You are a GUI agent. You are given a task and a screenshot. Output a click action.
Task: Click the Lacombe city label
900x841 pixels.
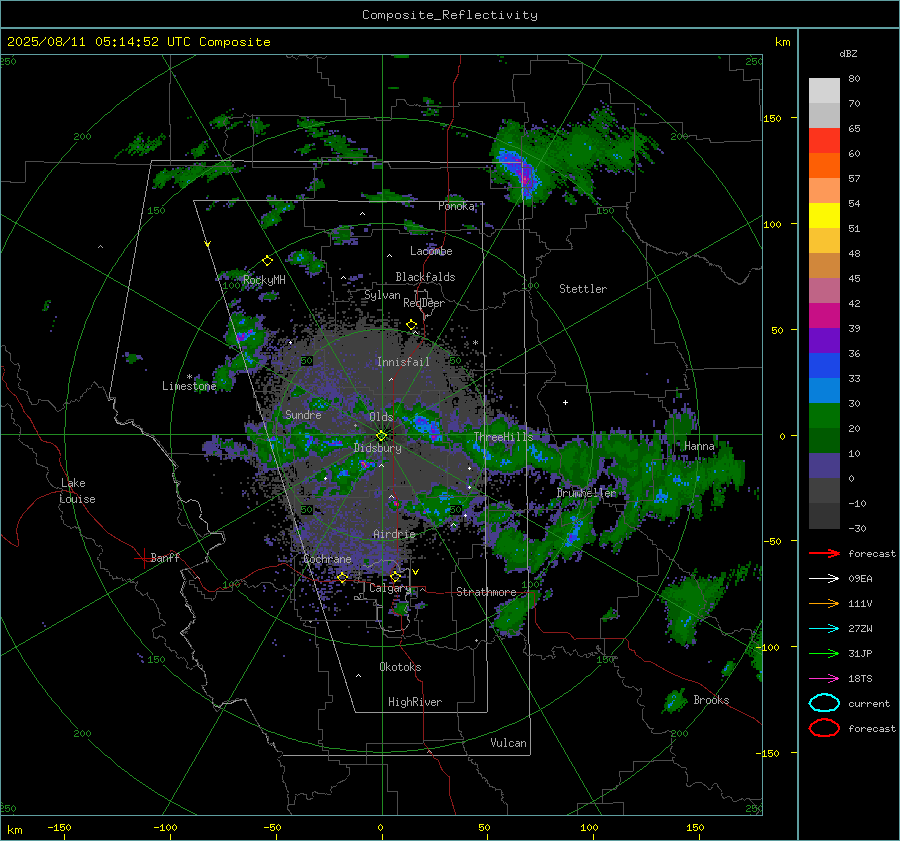pos(431,251)
